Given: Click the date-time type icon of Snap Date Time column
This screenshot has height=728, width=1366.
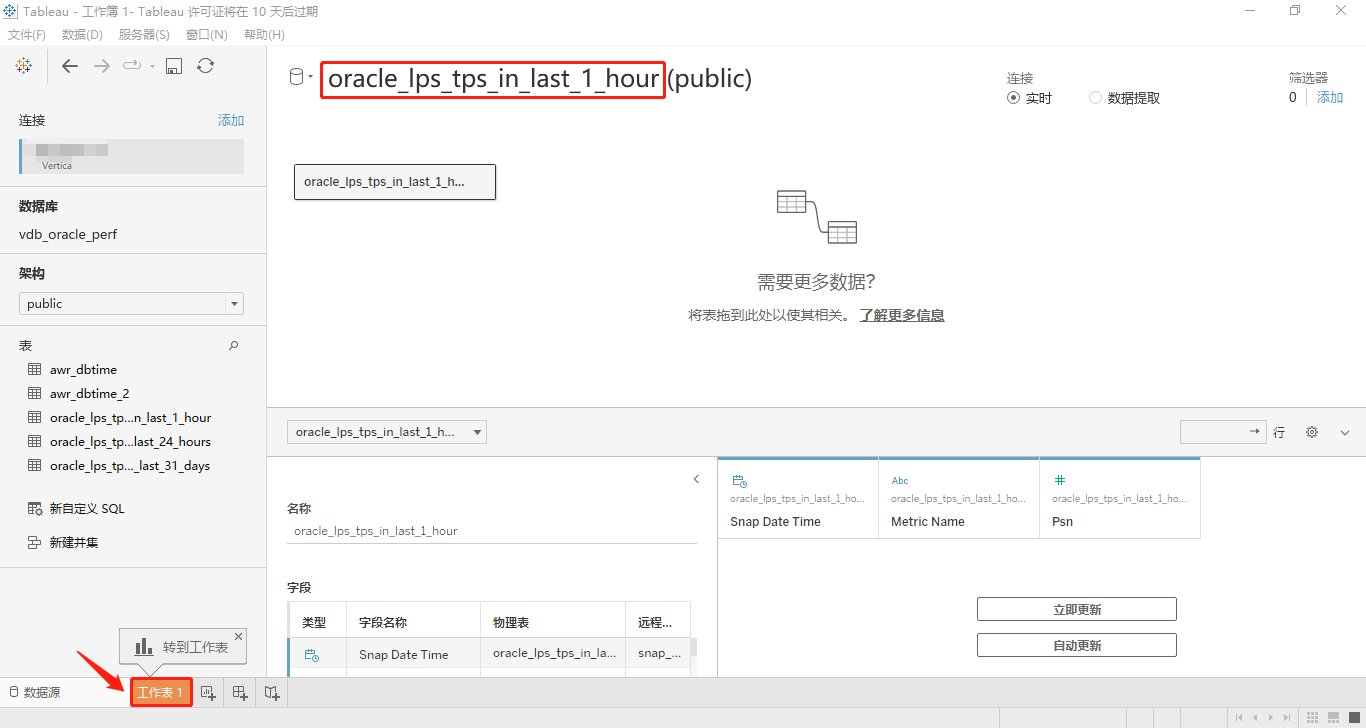Looking at the screenshot, I should 739,481.
